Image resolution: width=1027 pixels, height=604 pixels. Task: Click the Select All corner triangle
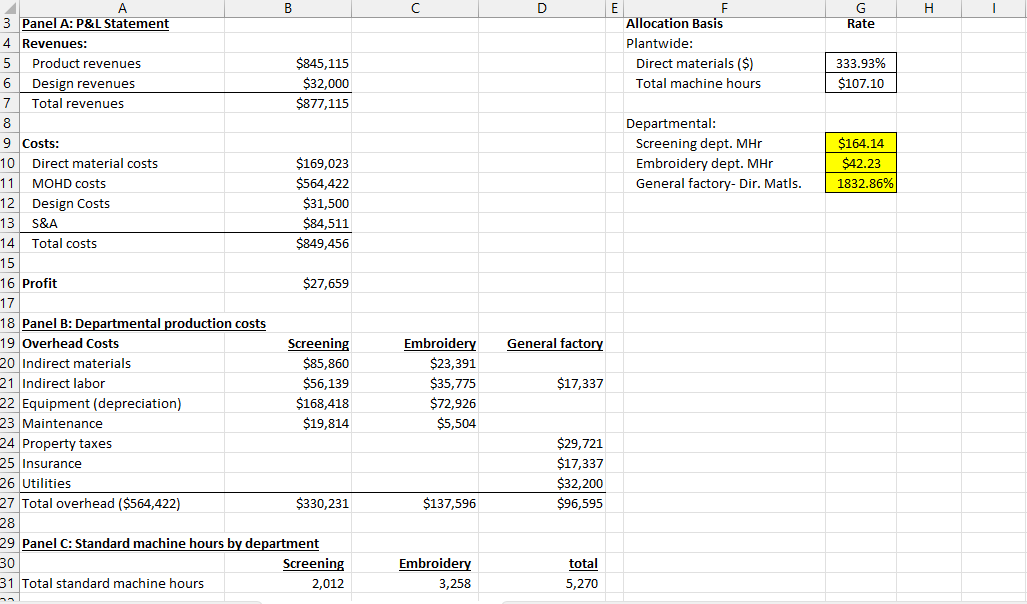(9, 8)
